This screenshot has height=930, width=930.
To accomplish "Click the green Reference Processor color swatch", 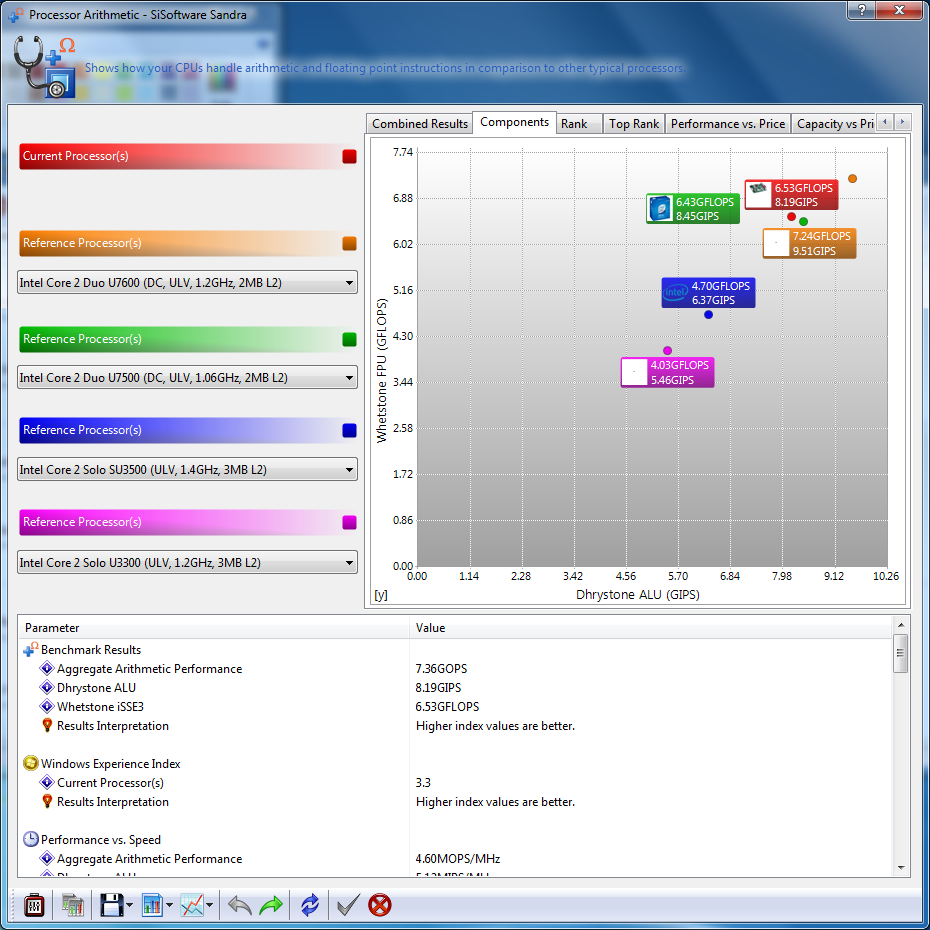I will tap(349, 339).
